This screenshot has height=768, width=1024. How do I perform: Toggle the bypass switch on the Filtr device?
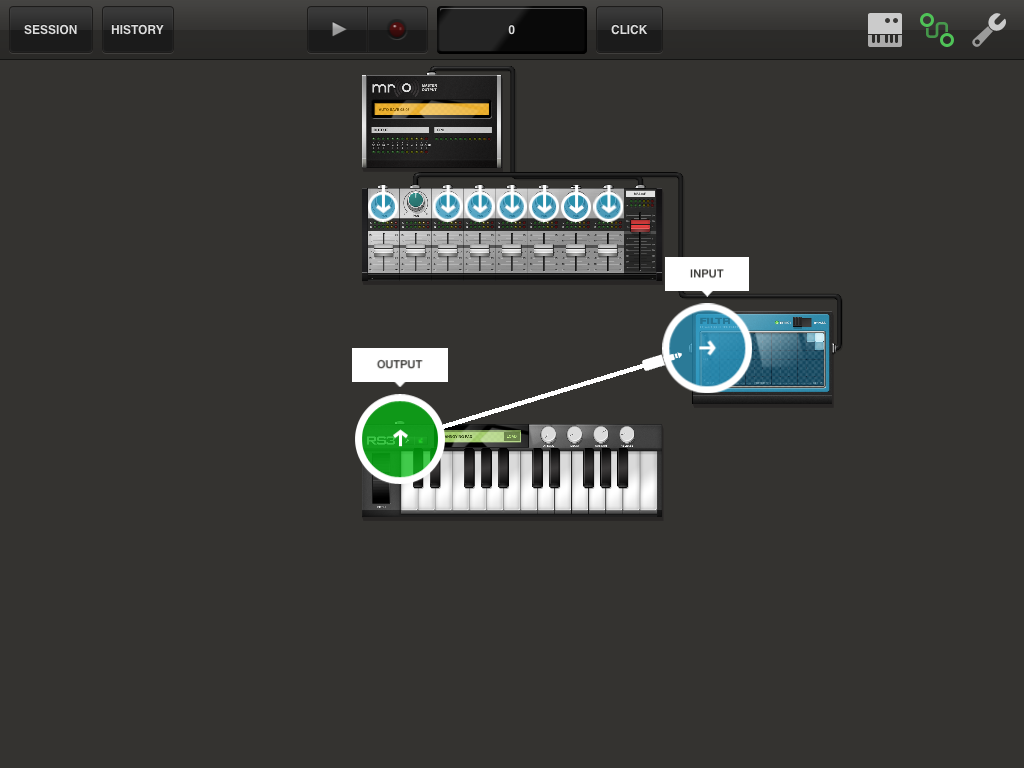click(802, 322)
